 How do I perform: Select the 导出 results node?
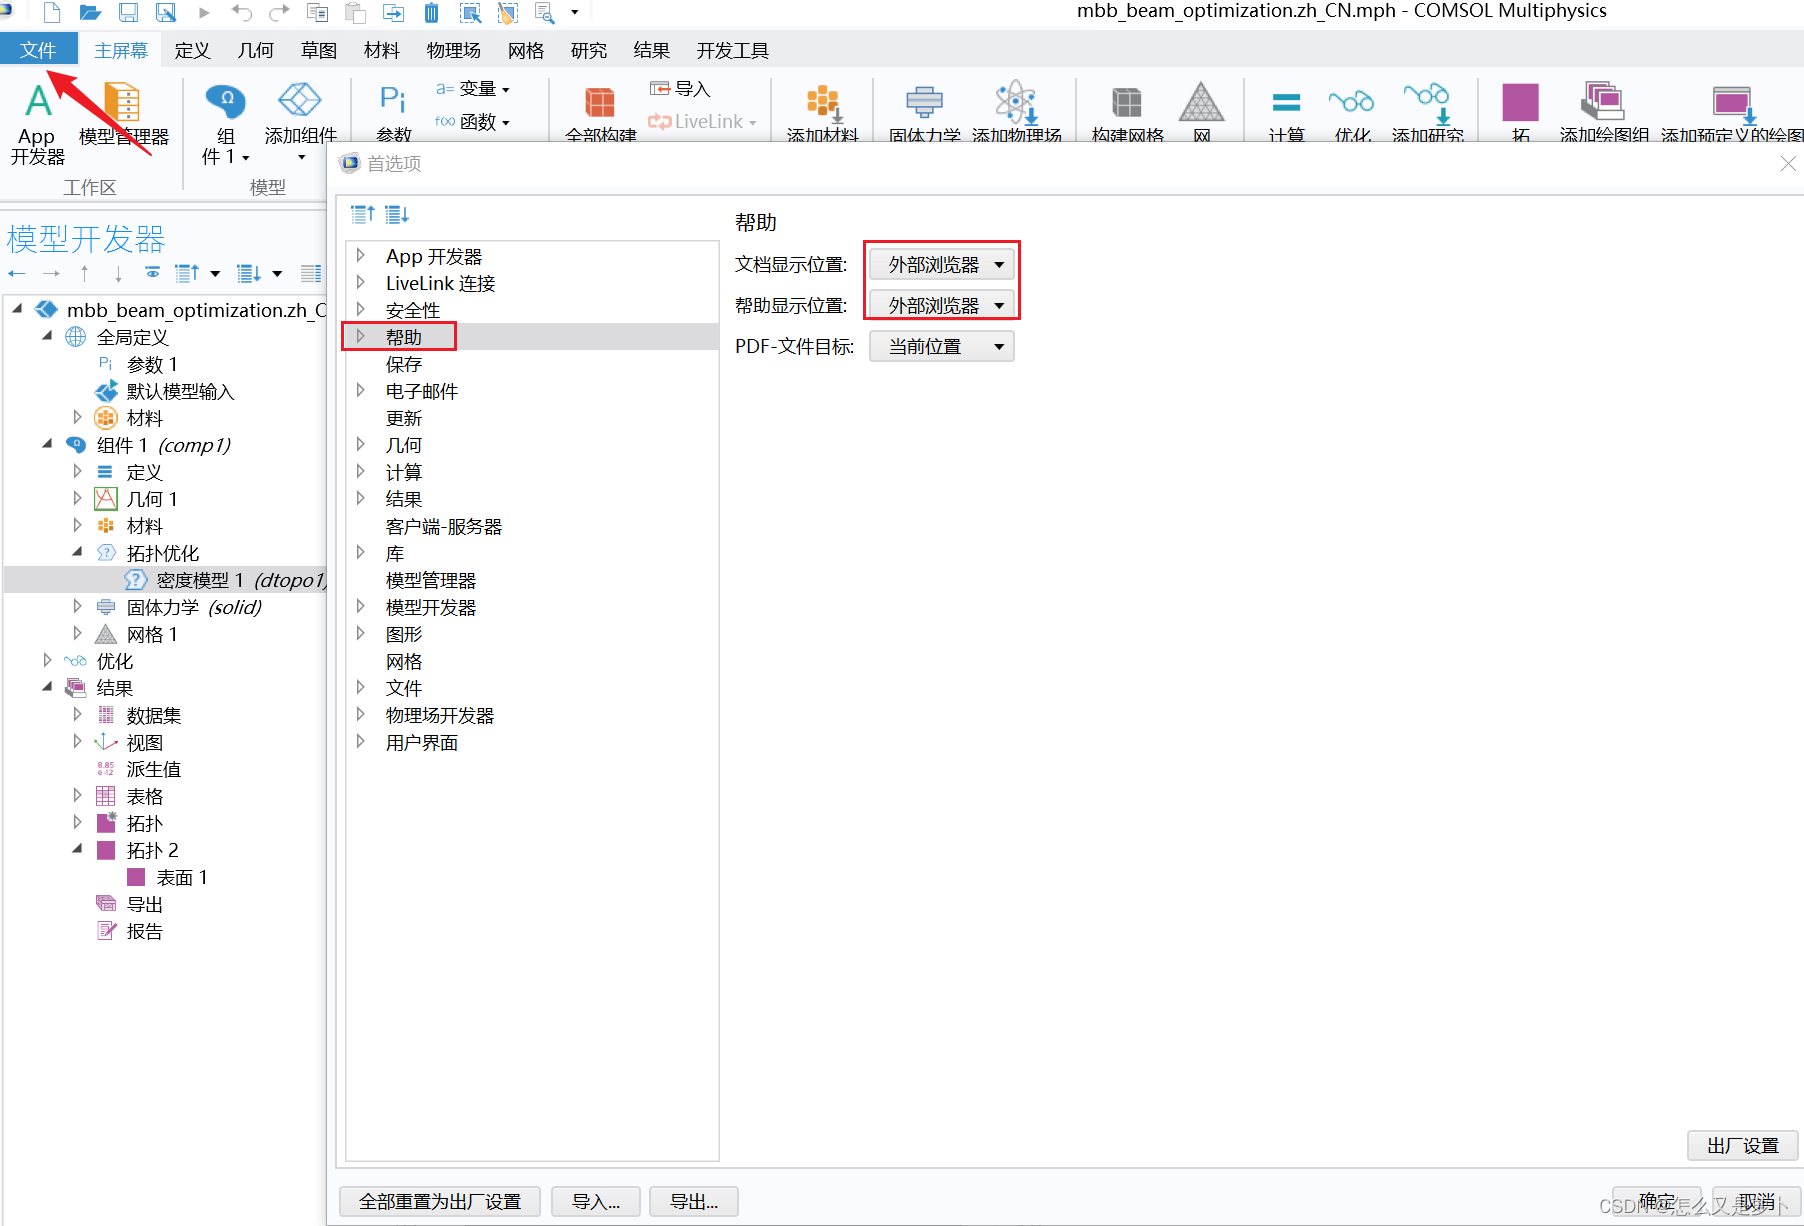144,904
